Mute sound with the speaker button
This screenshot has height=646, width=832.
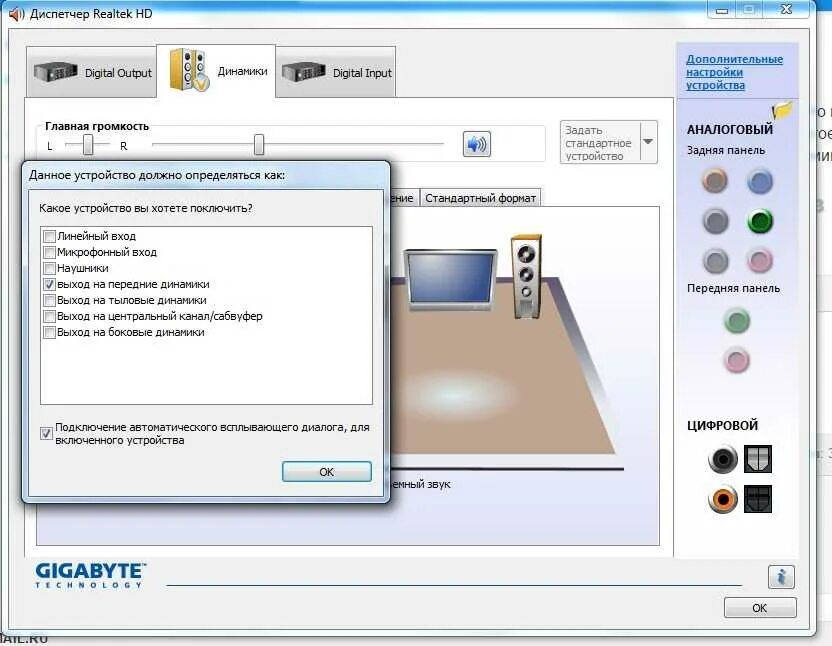pyautogui.click(x=476, y=144)
